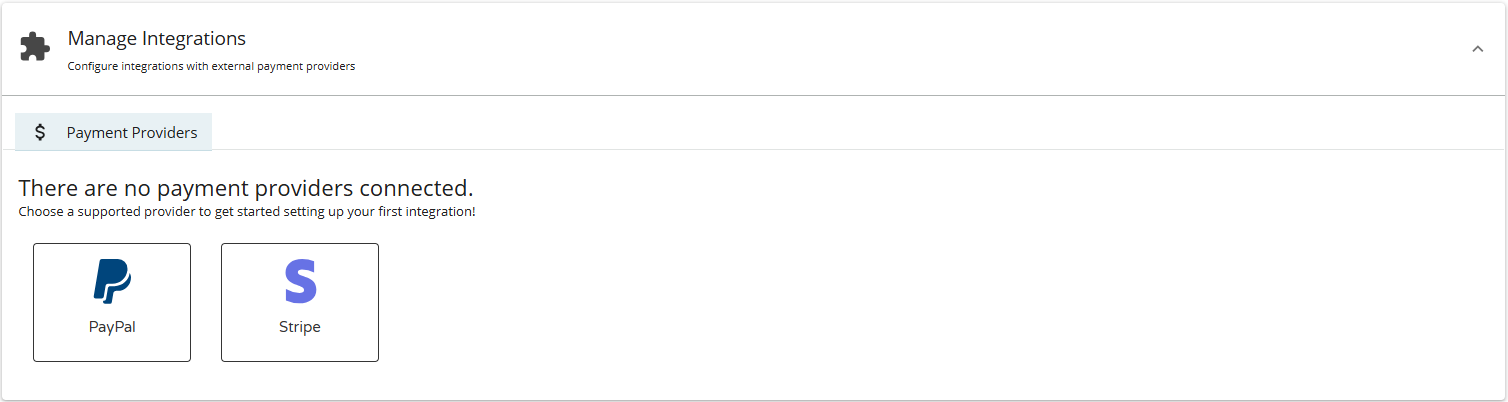Click the gap between PayPal and Stripe cards
Viewport: 1508px width, 402px height.
206,302
